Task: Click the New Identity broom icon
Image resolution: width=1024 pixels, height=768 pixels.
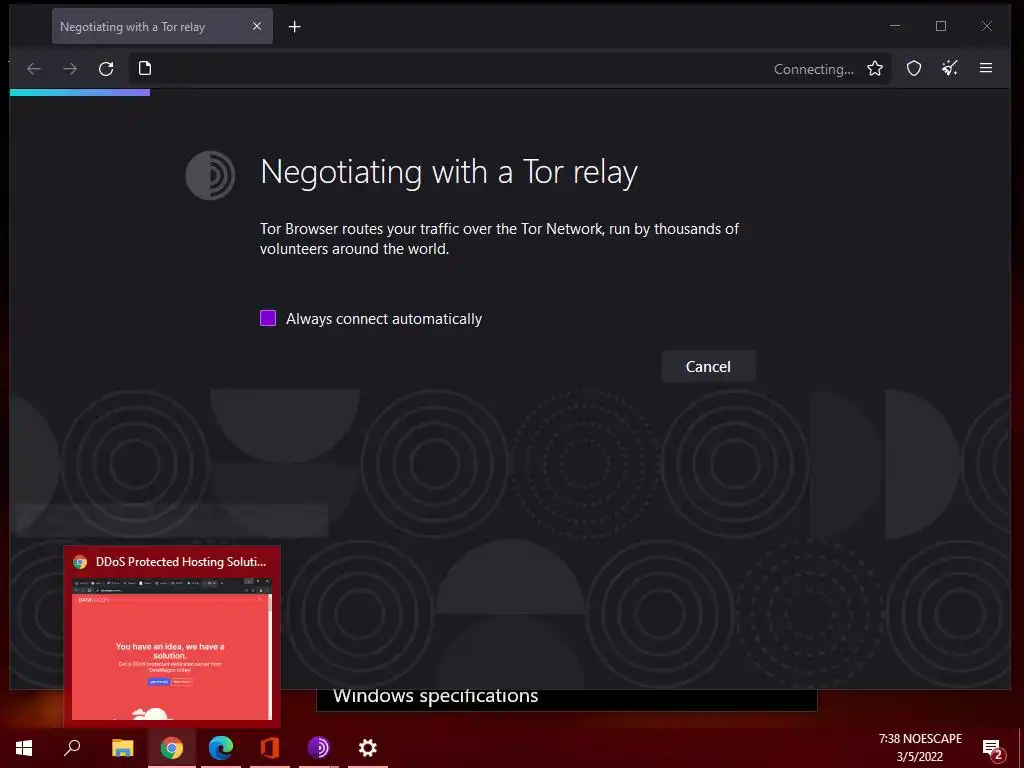Action: 950,68
